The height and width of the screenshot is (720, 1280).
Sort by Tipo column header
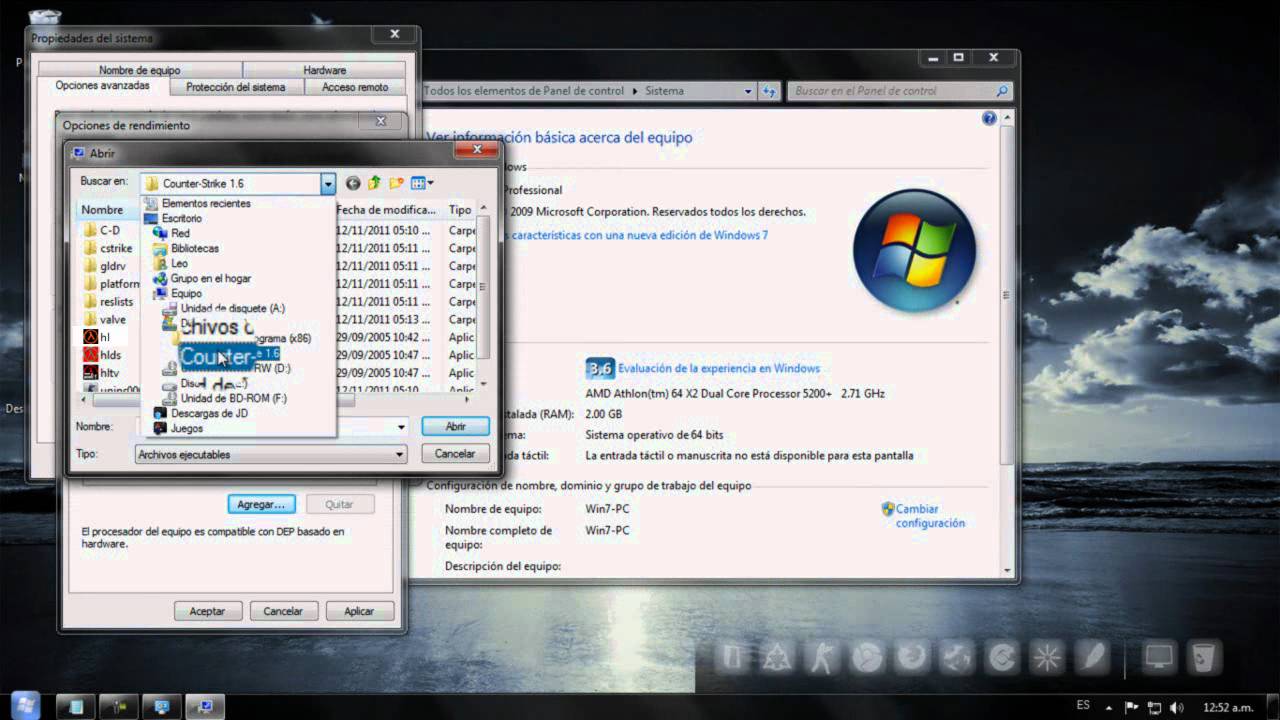460,210
